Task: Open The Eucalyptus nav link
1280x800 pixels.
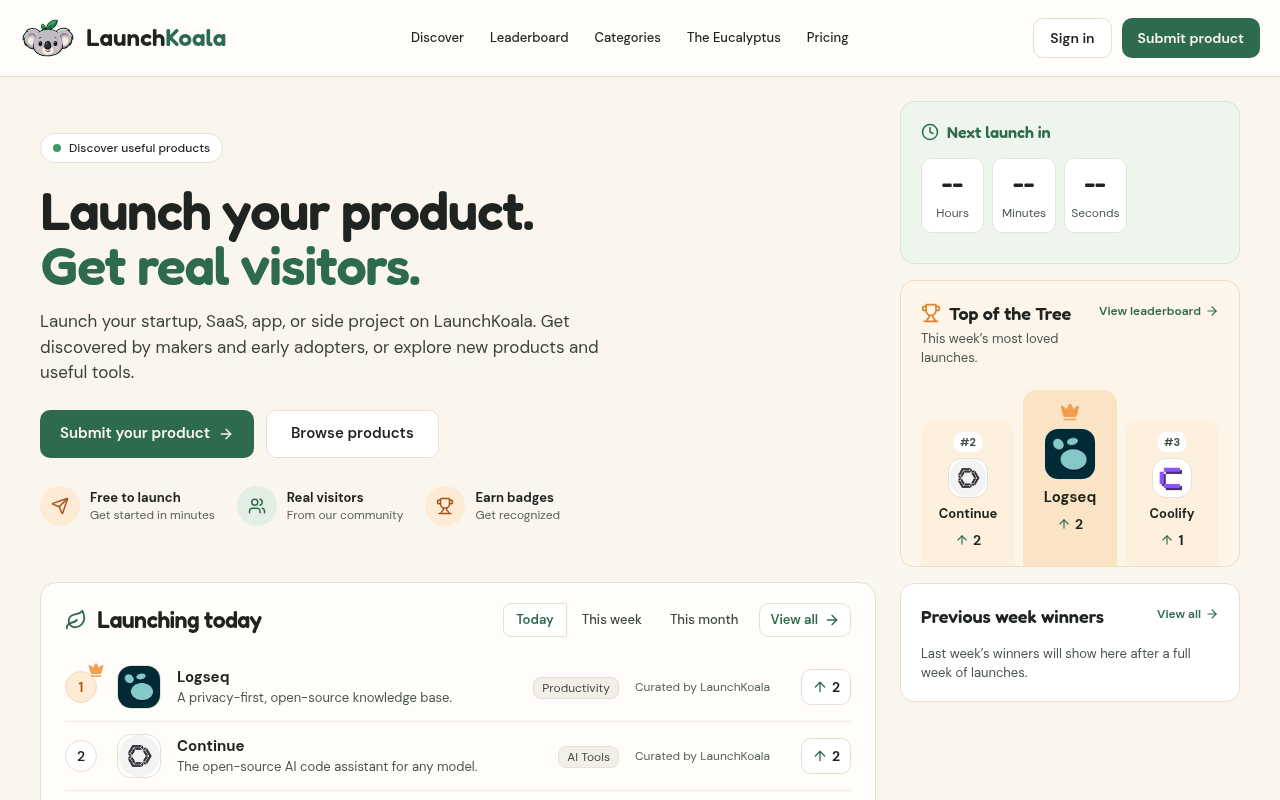Action: [x=733, y=38]
